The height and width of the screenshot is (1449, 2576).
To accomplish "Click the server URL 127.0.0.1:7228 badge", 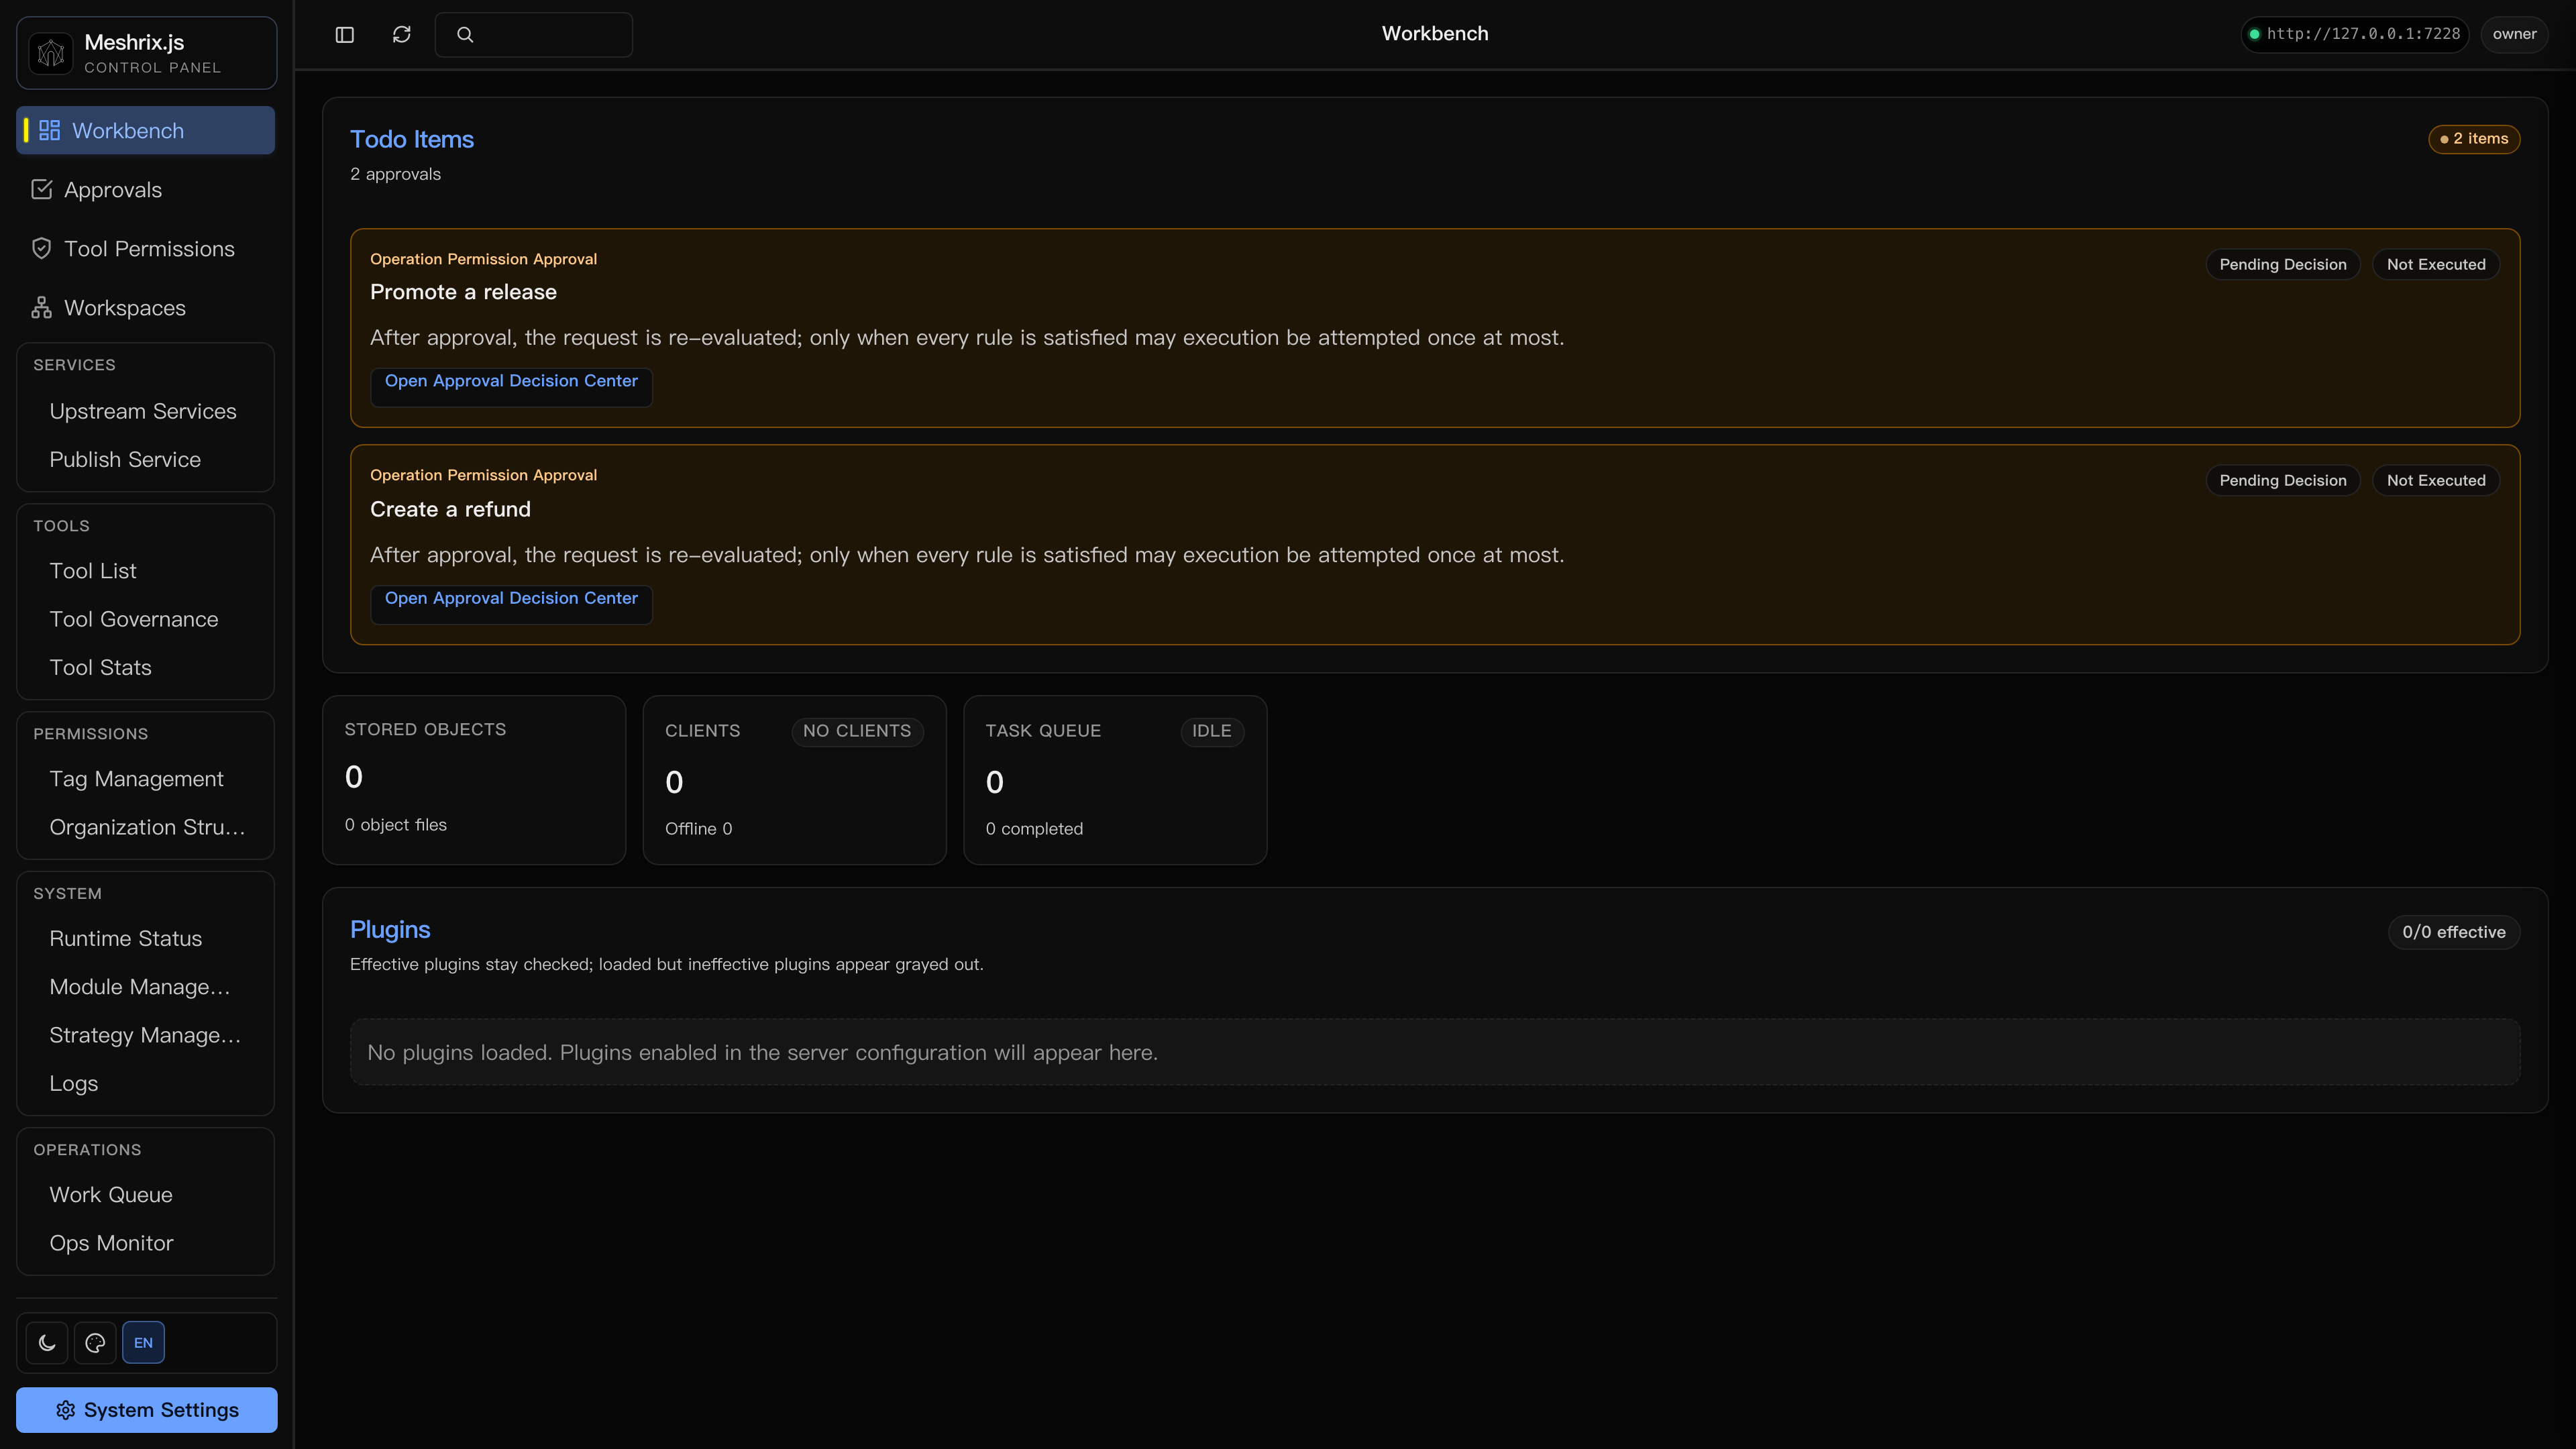I will (x=2354, y=34).
